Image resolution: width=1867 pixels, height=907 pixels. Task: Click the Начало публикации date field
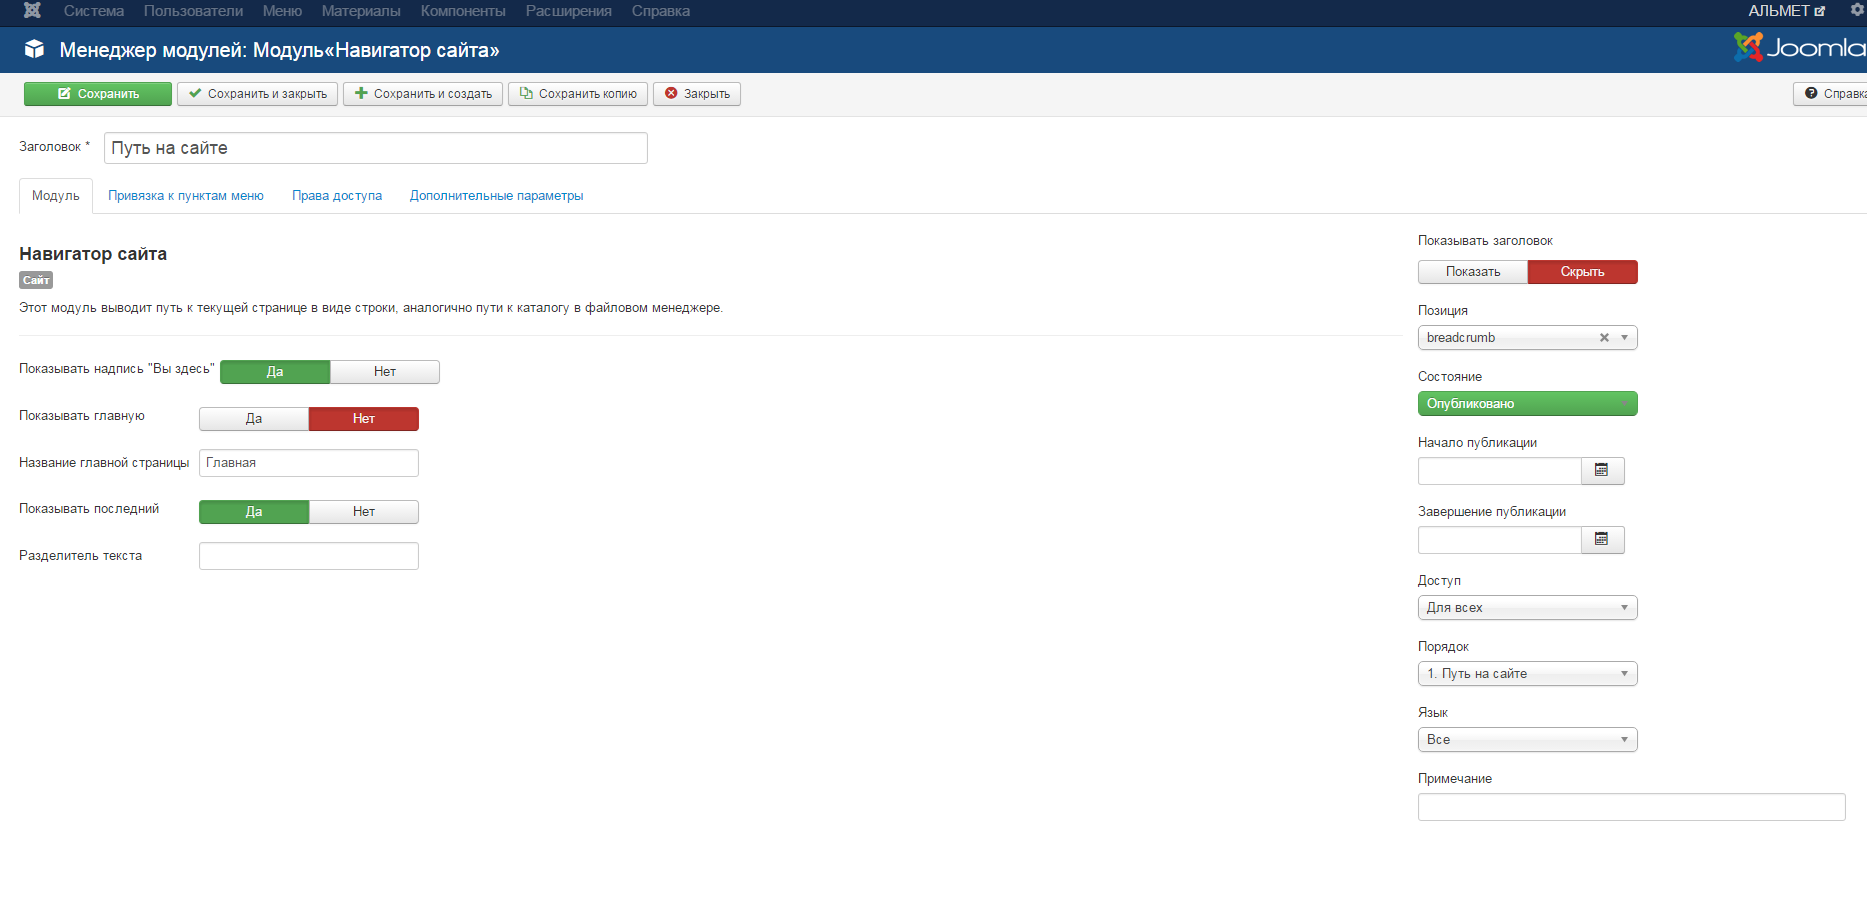coord(1500,471)
